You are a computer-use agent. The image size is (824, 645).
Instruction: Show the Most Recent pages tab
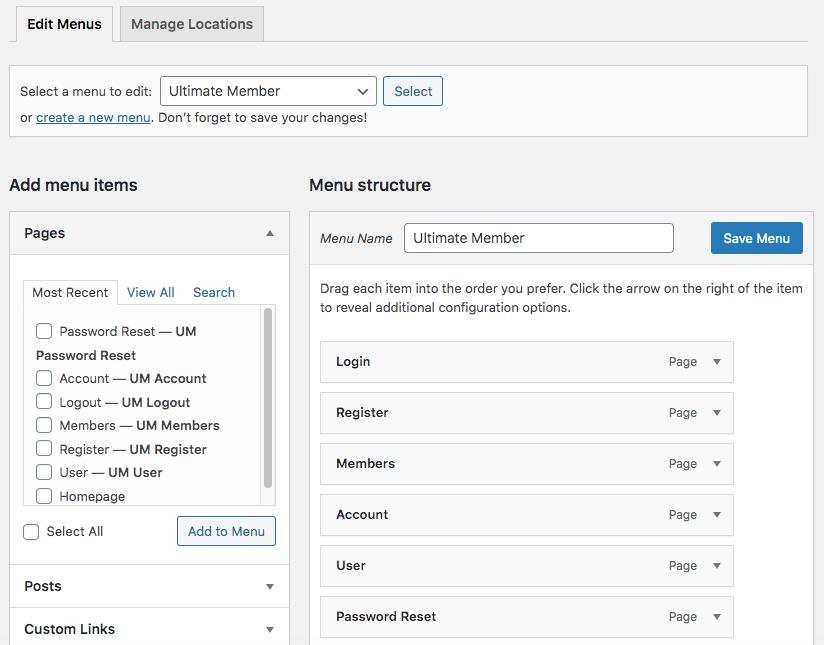point(70,292)
